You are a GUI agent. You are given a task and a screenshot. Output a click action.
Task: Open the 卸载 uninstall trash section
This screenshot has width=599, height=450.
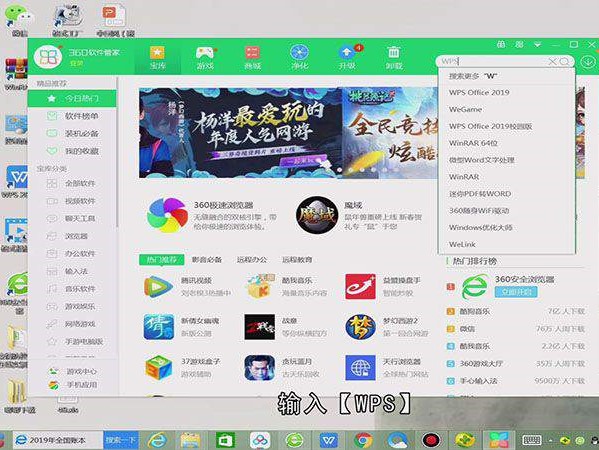[x=394, y=57]
